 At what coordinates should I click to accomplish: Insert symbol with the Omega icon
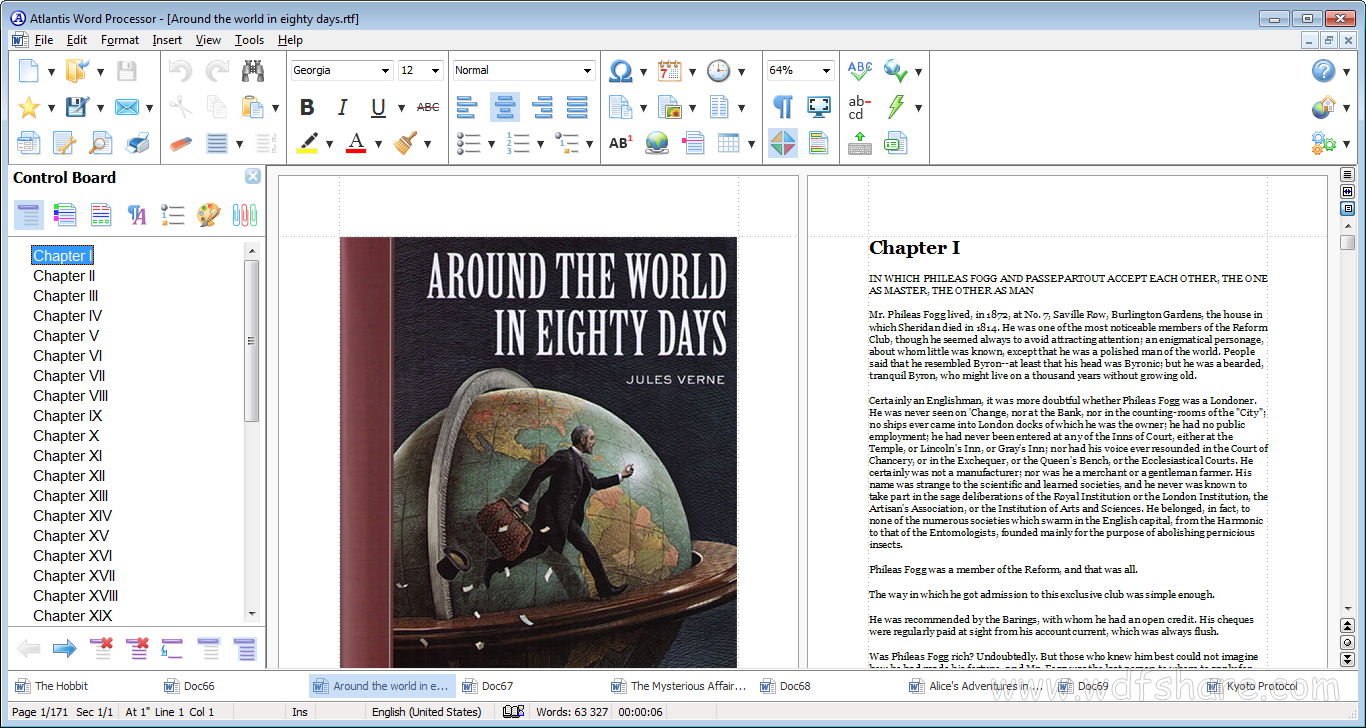tap(621, 71)
